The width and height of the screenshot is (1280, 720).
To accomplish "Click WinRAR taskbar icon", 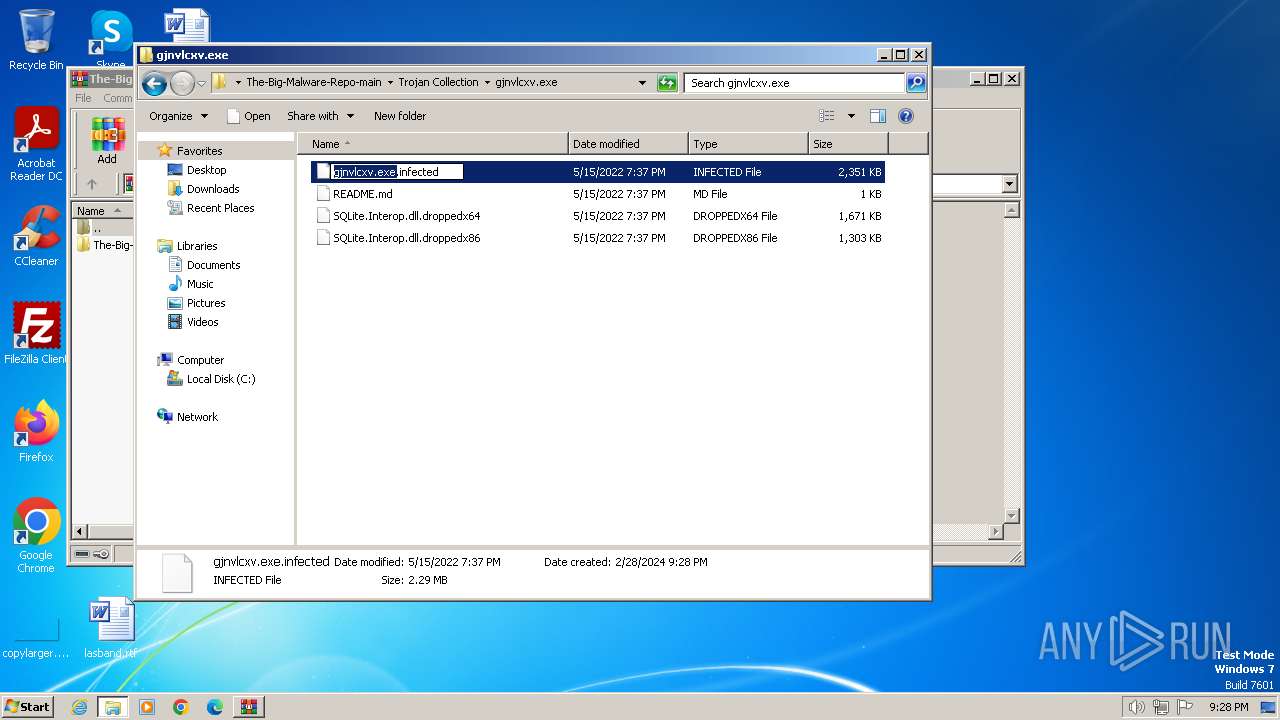I will tap(248, 707).
